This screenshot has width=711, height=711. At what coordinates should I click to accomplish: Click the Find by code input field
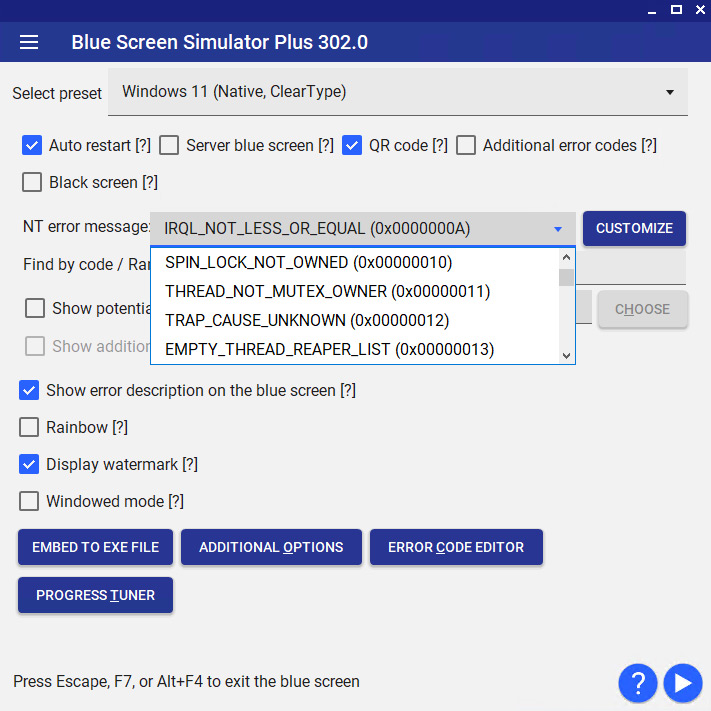[631, 267]
